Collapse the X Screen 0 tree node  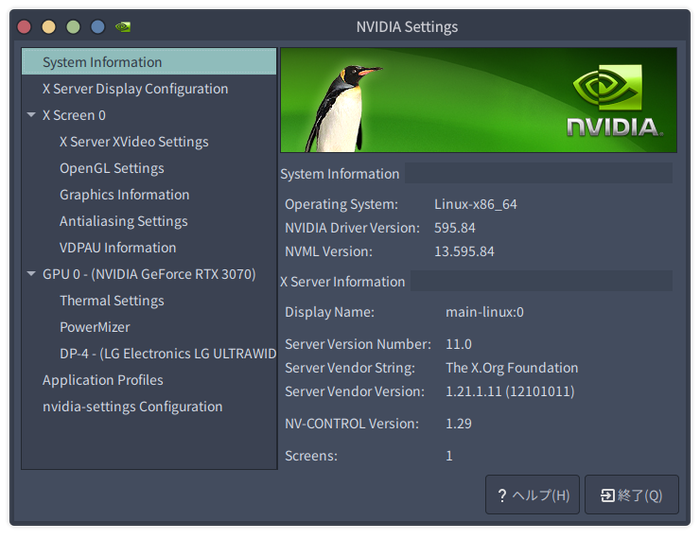pos(31,115)
